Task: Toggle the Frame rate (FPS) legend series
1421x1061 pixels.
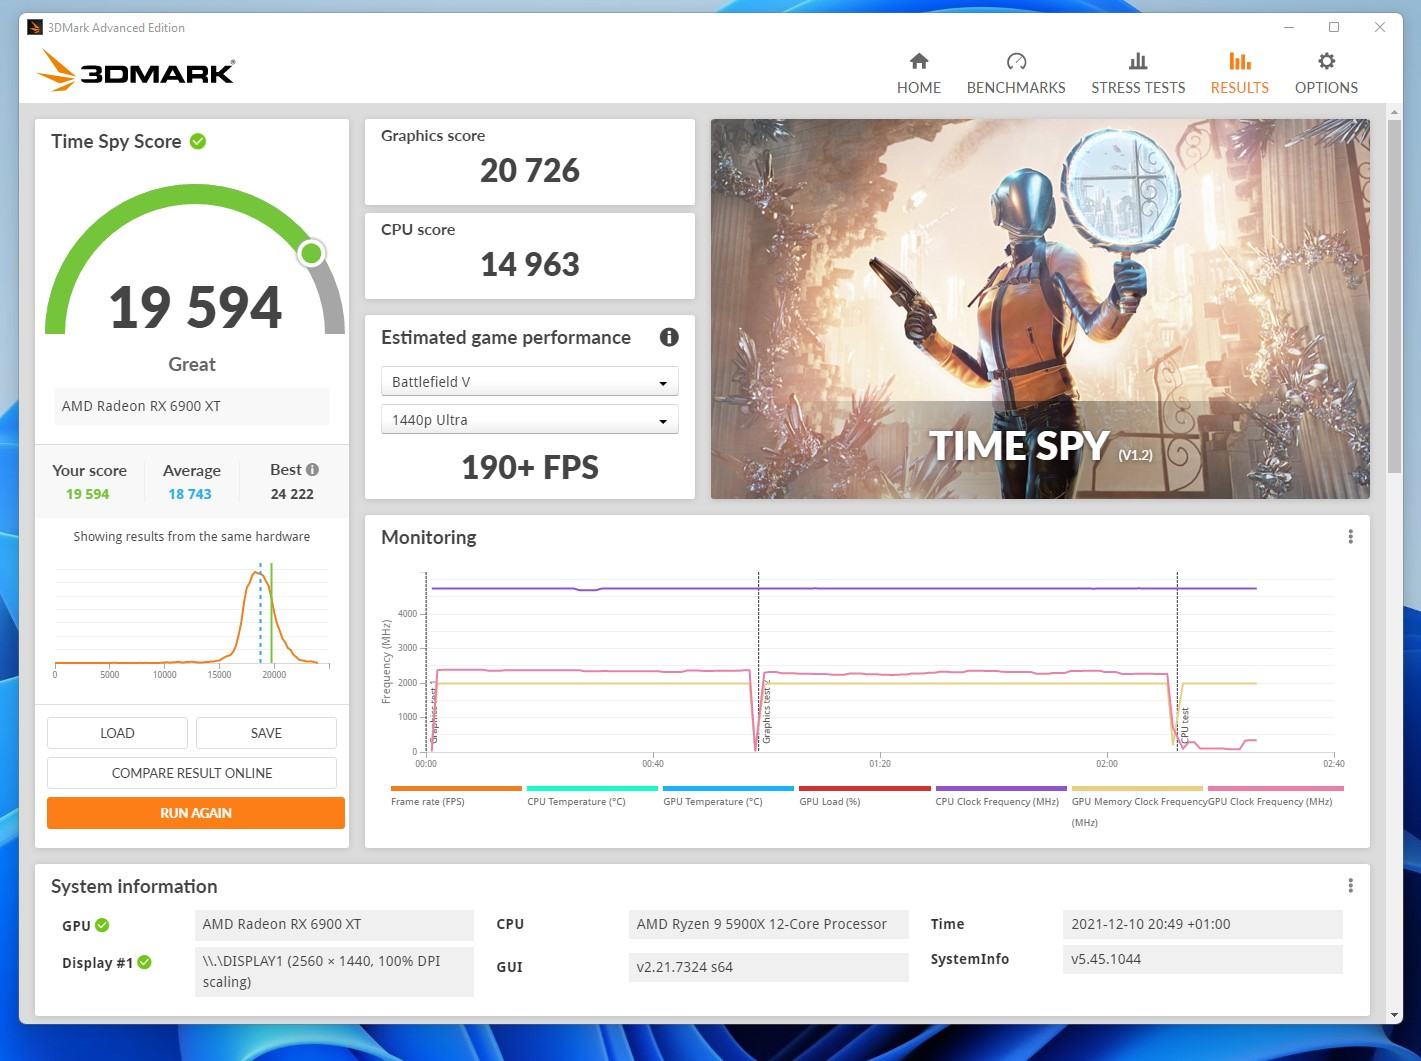Action: tap(456, 796)
